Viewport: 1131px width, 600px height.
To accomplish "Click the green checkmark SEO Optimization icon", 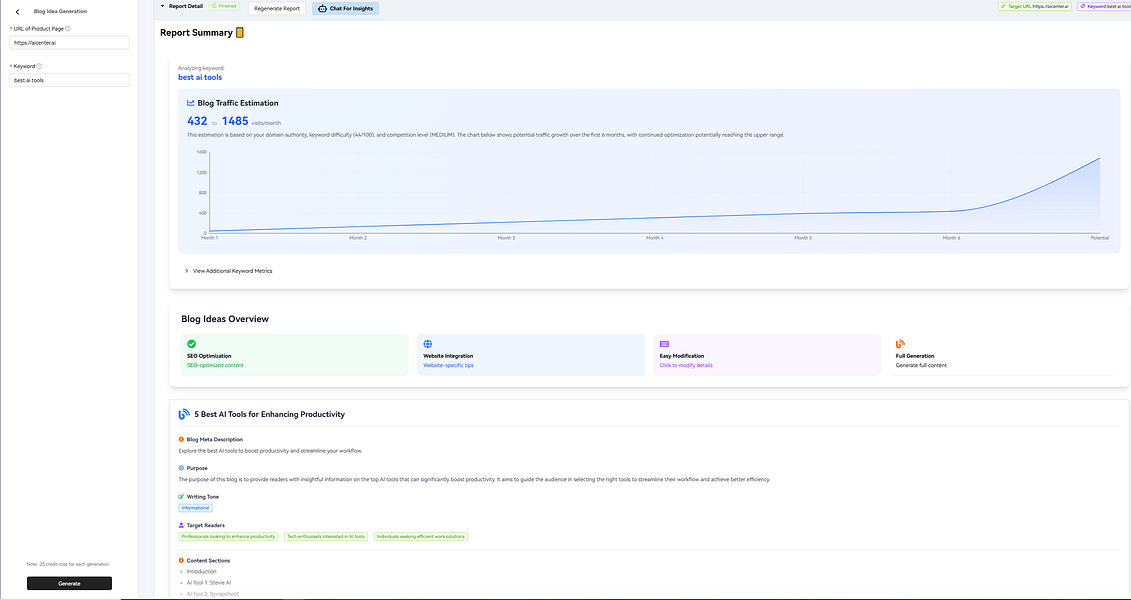I will pos(191,344).
